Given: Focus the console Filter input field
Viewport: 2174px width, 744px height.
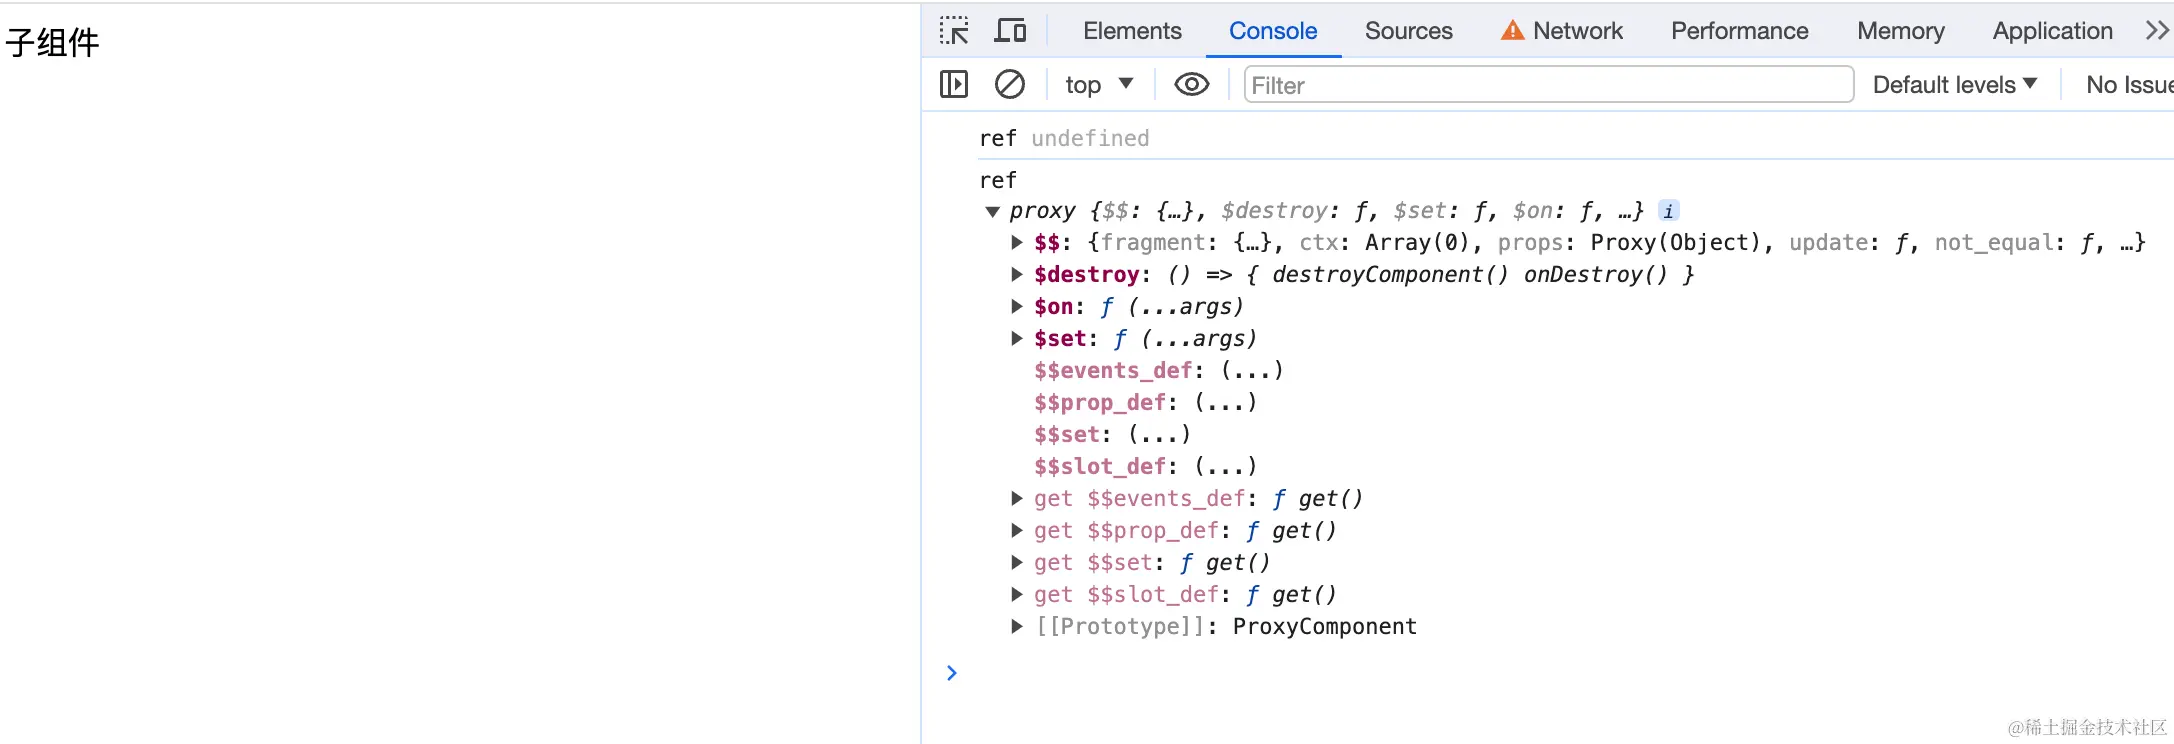Looking at the screenshot, I should point(1548,85).
